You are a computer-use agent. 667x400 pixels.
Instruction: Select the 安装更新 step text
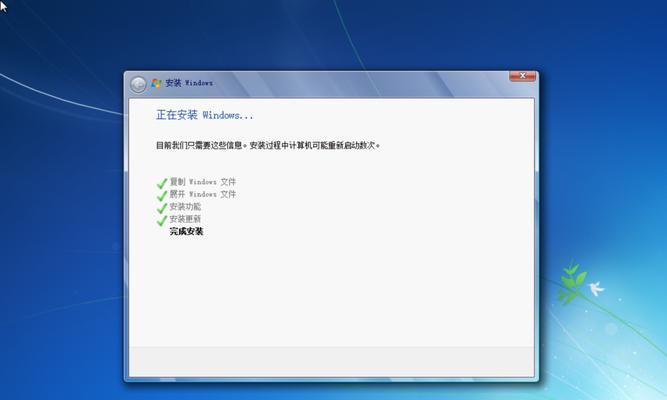(185, 219)
